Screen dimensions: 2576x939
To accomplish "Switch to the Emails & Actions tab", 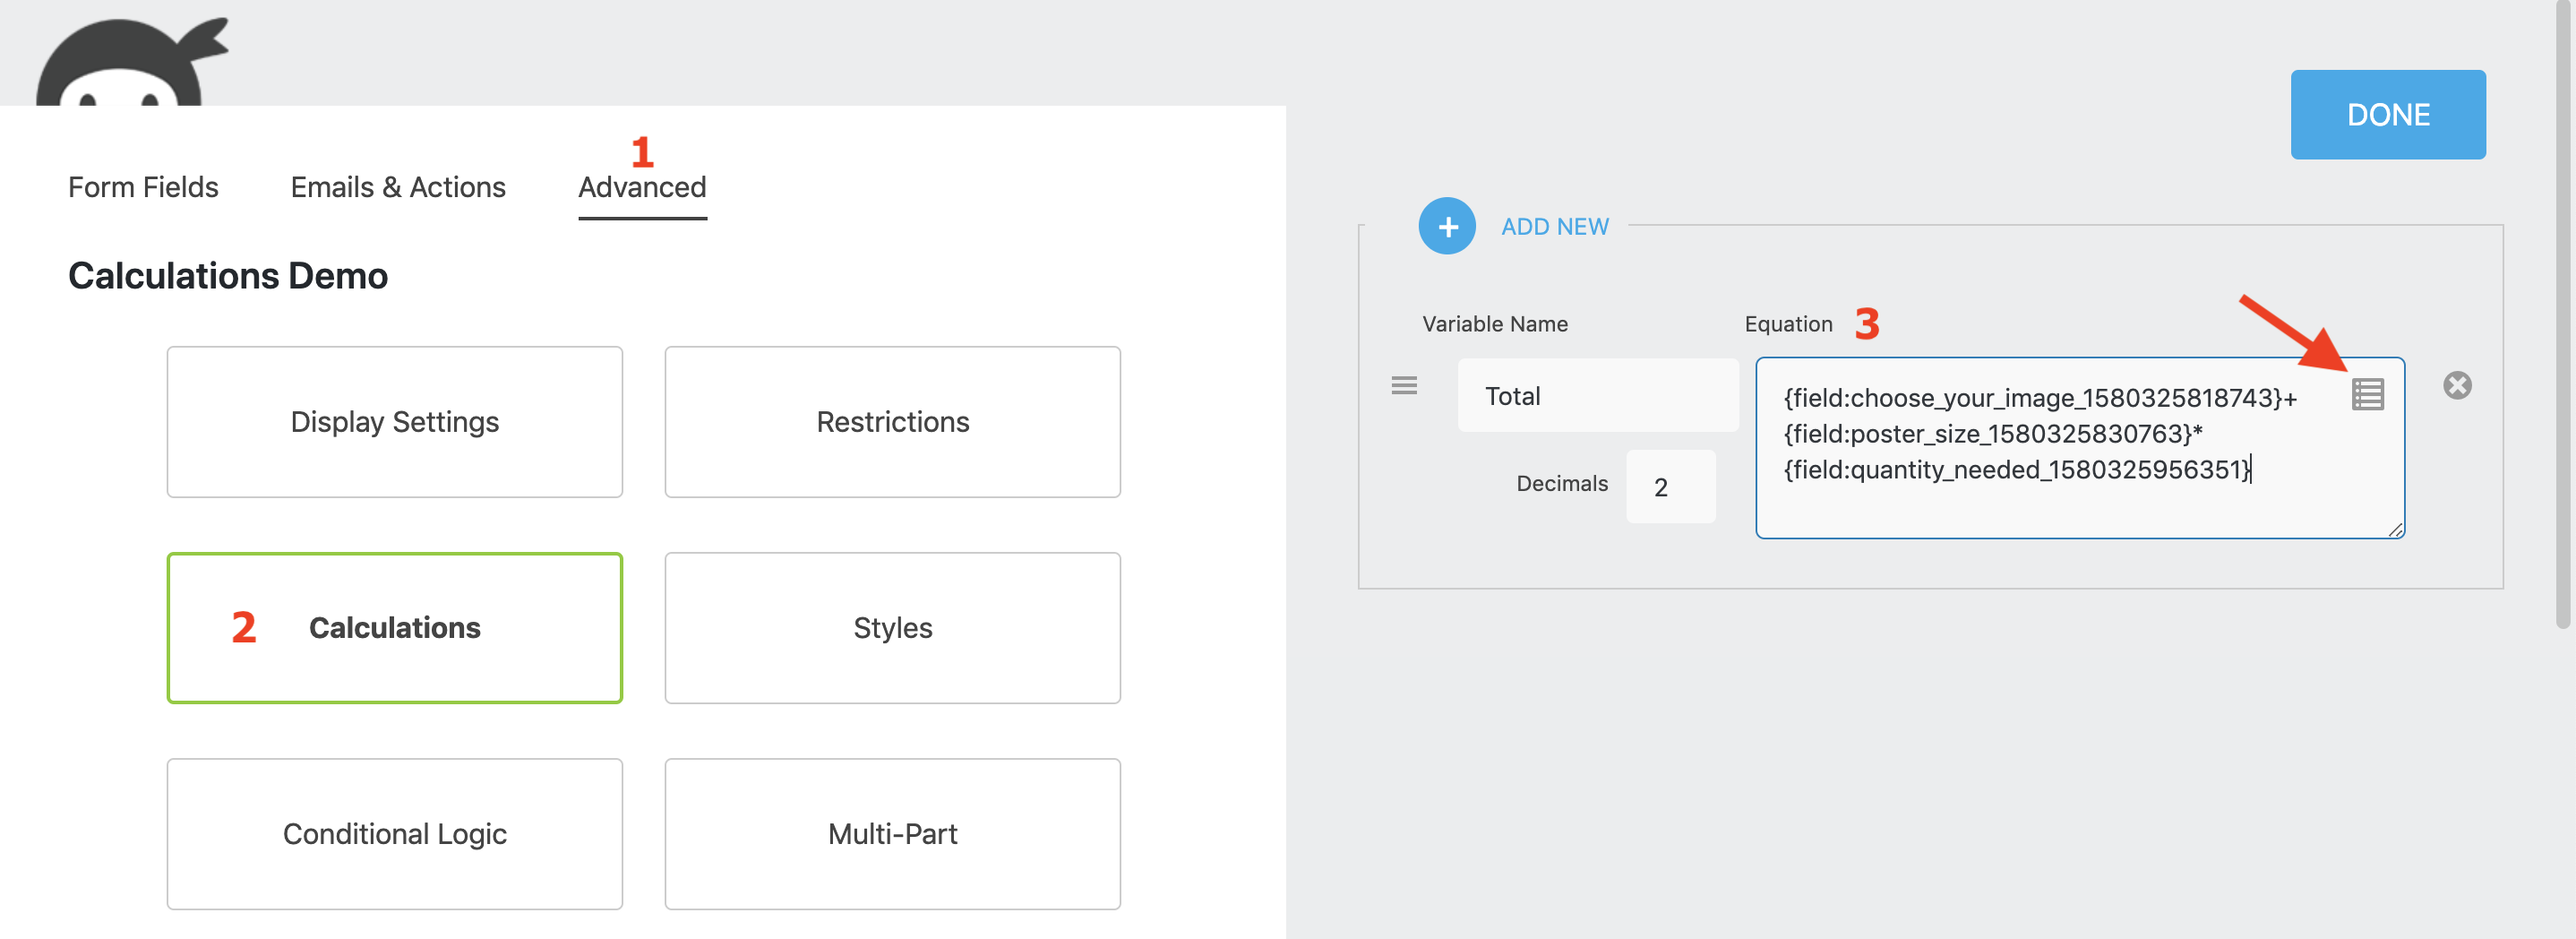I will (x=397, y=187).
